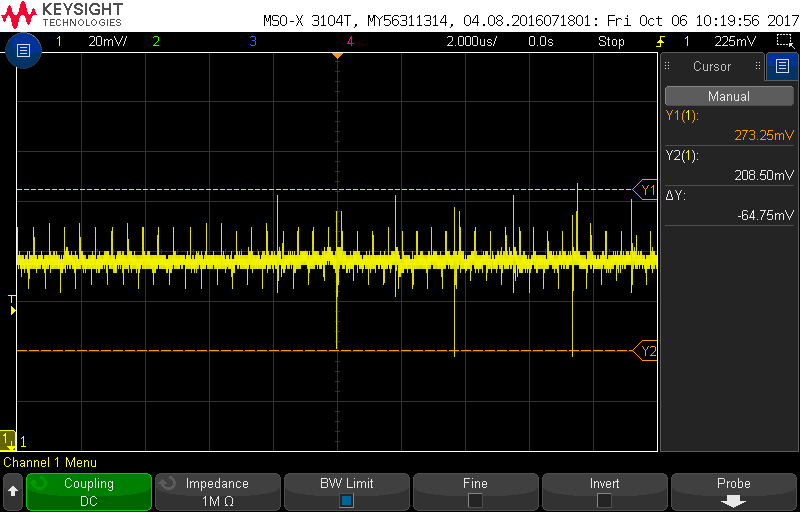
Task: Click the 2.000us/ timebase value
Action: pyautogui.click(x=471, y=41)
